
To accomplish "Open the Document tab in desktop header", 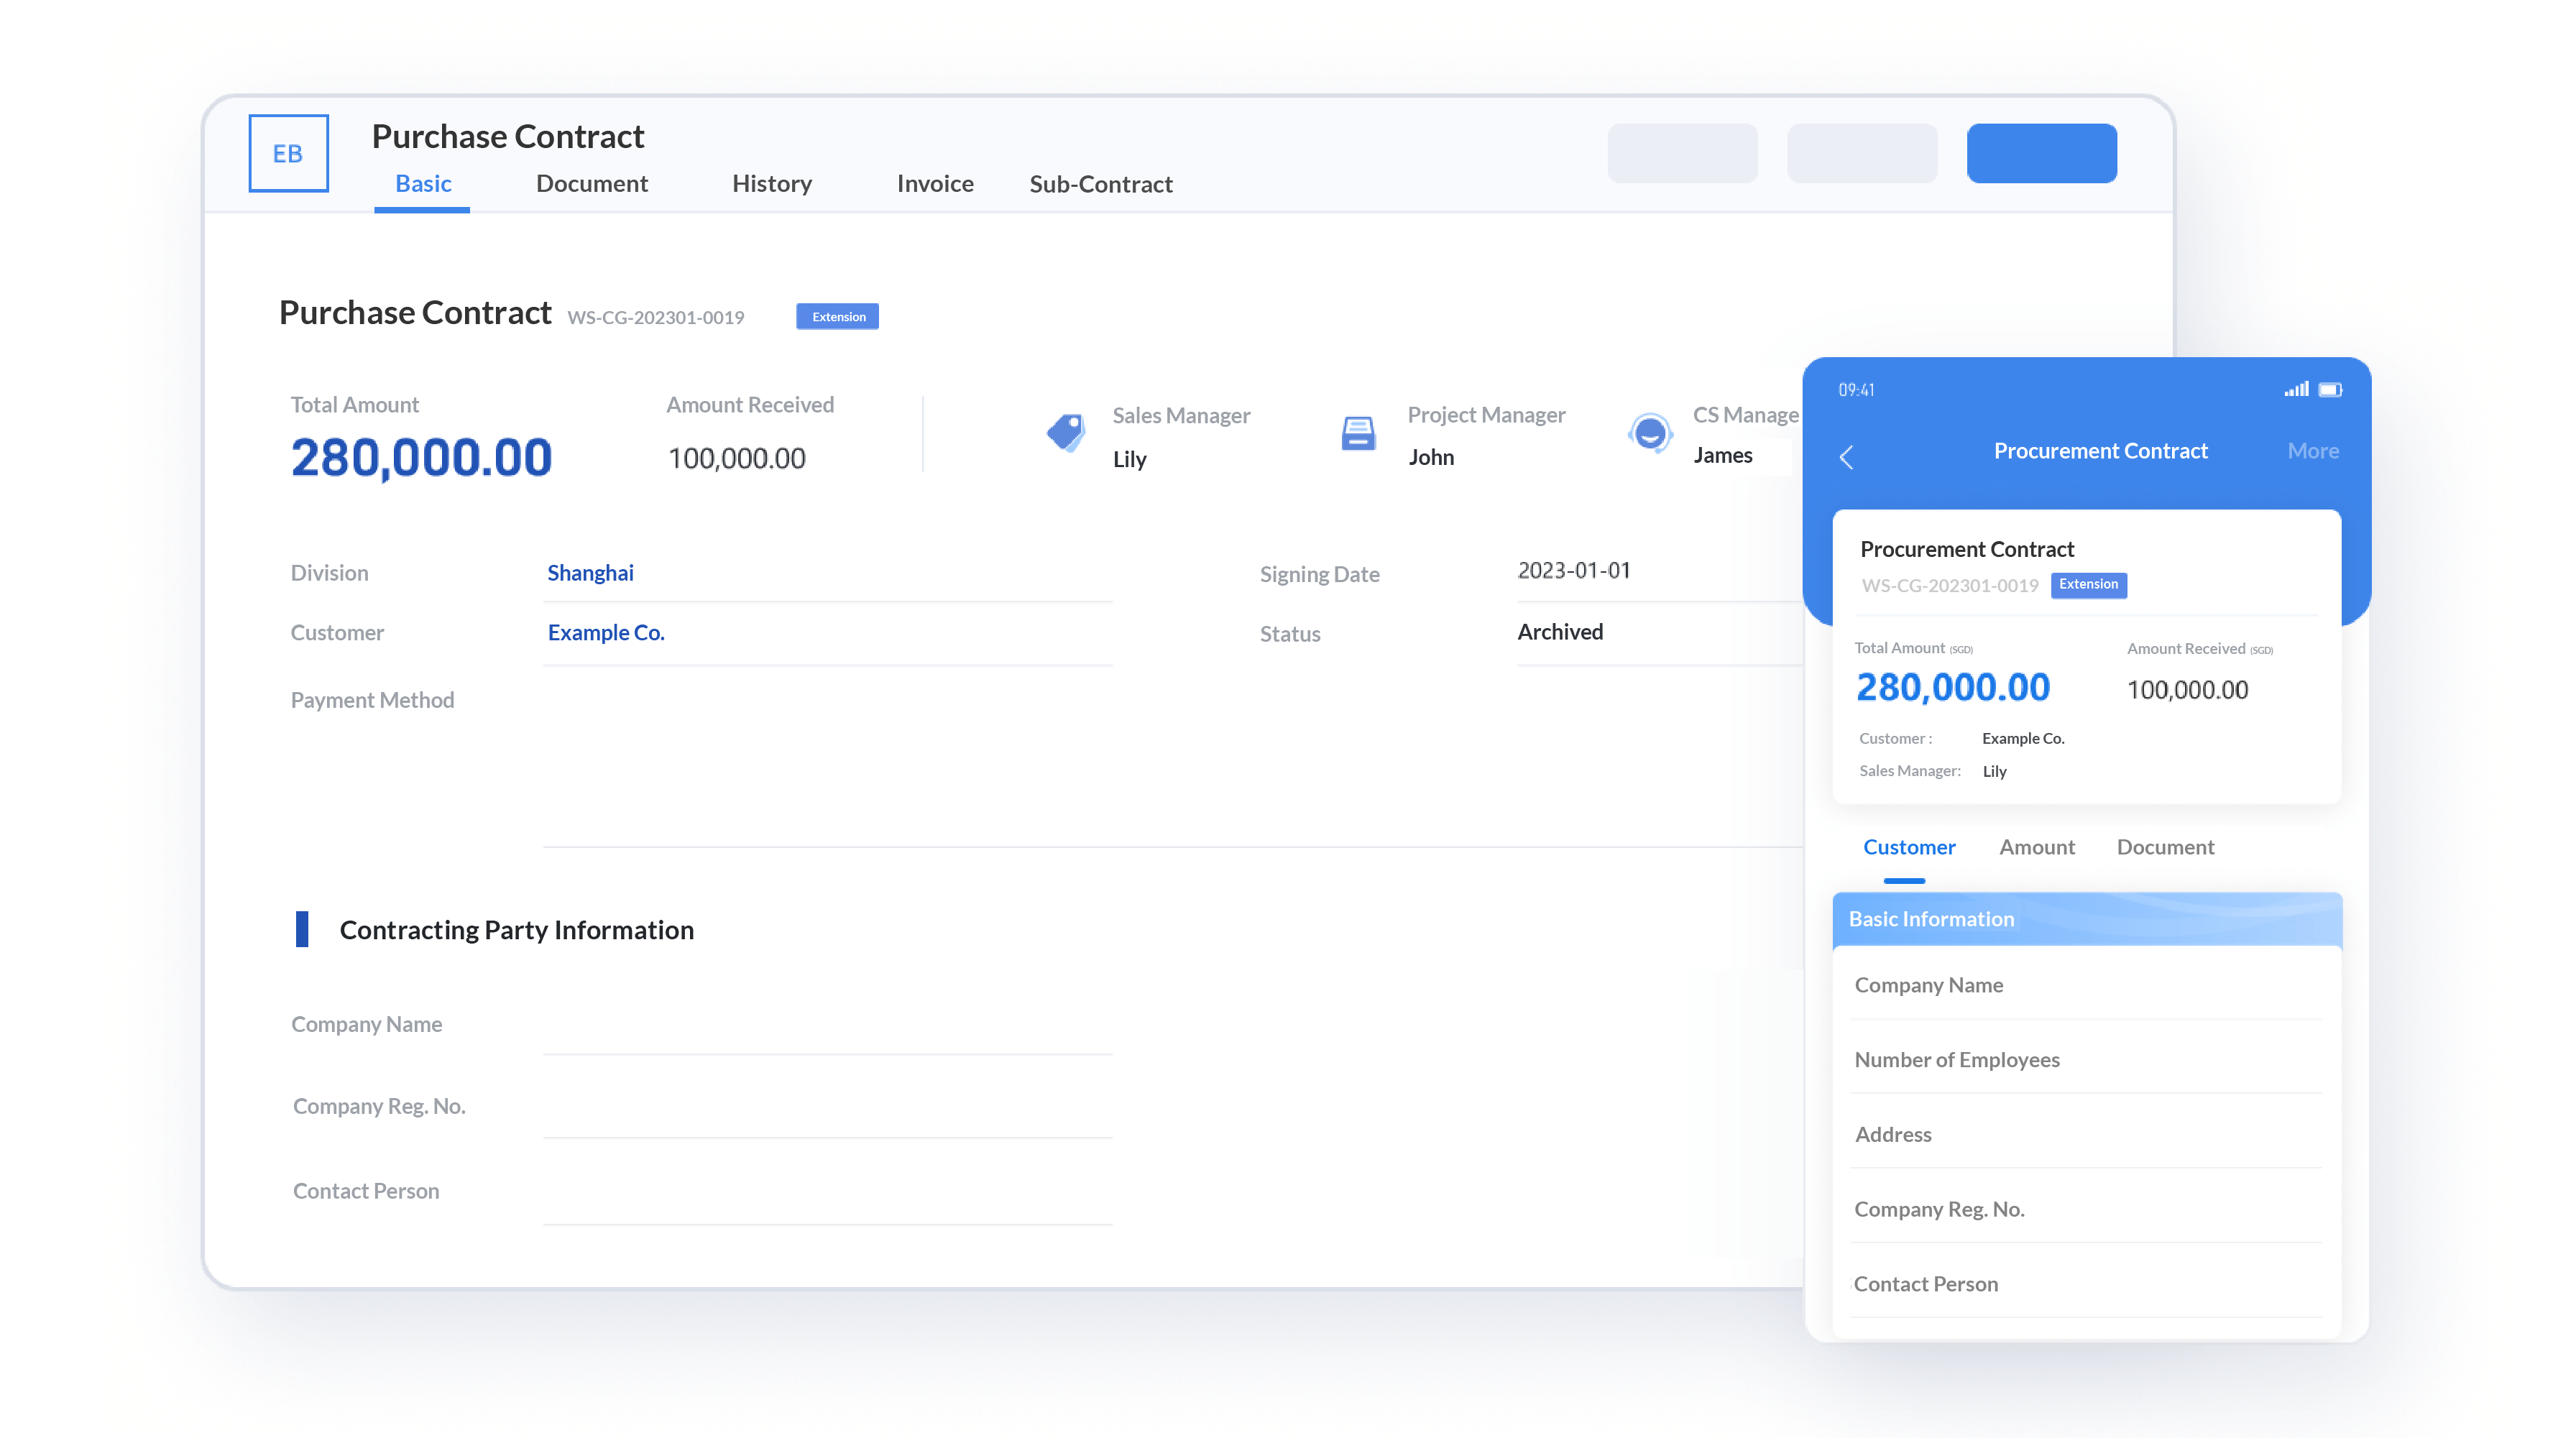I will pos(591,184).
